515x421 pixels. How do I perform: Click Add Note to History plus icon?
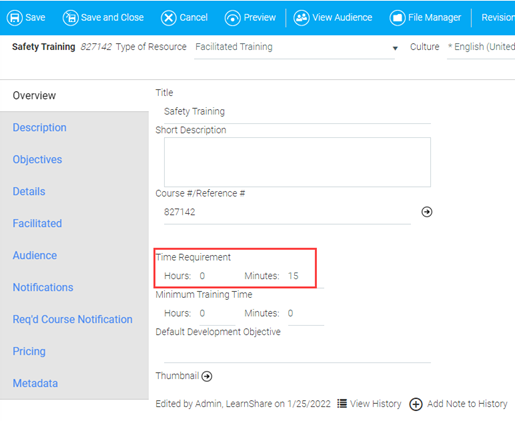tap(416, 404)
